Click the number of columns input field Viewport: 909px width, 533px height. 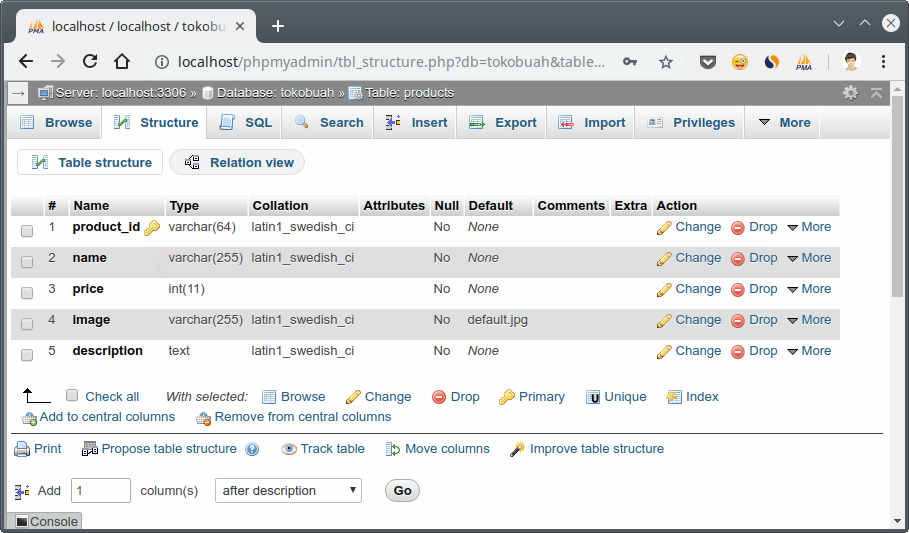(100, 491)
